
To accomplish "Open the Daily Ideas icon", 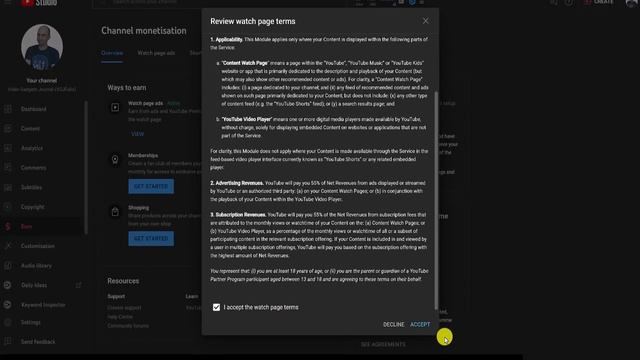I will click(8, 285).
